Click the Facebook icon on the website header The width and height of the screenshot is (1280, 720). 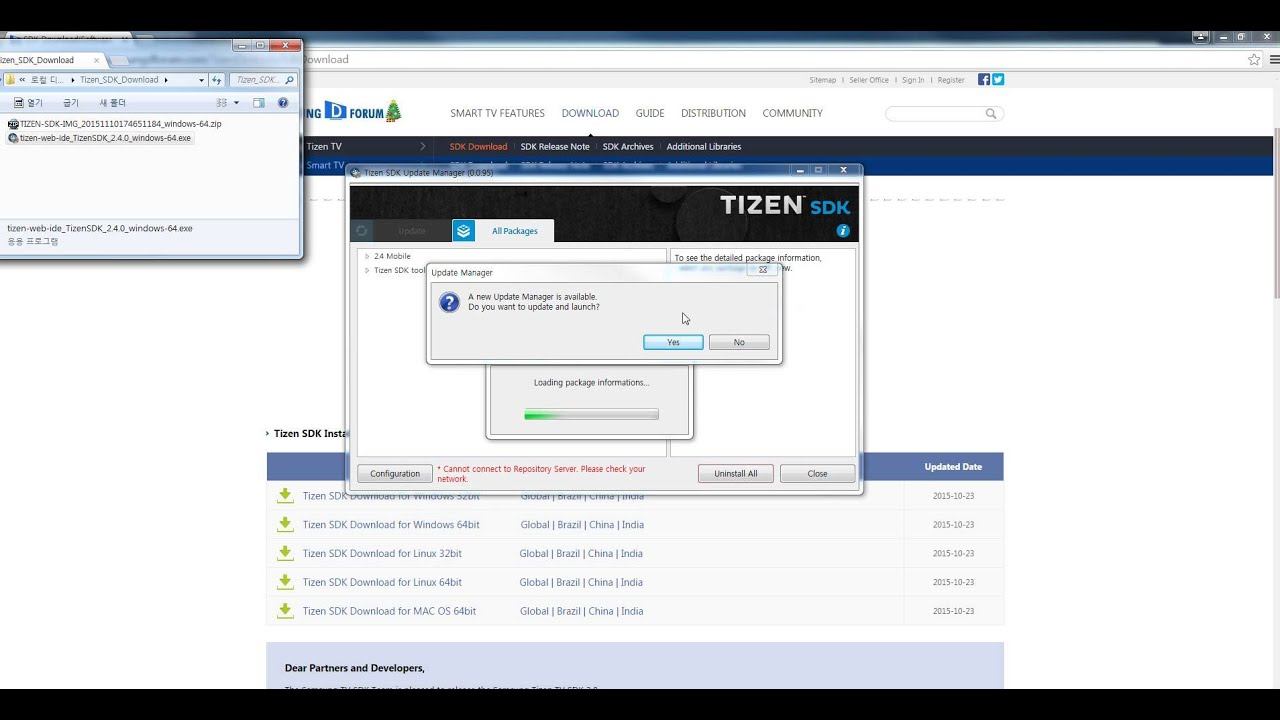pyautogui.click(x=984, y=80)
